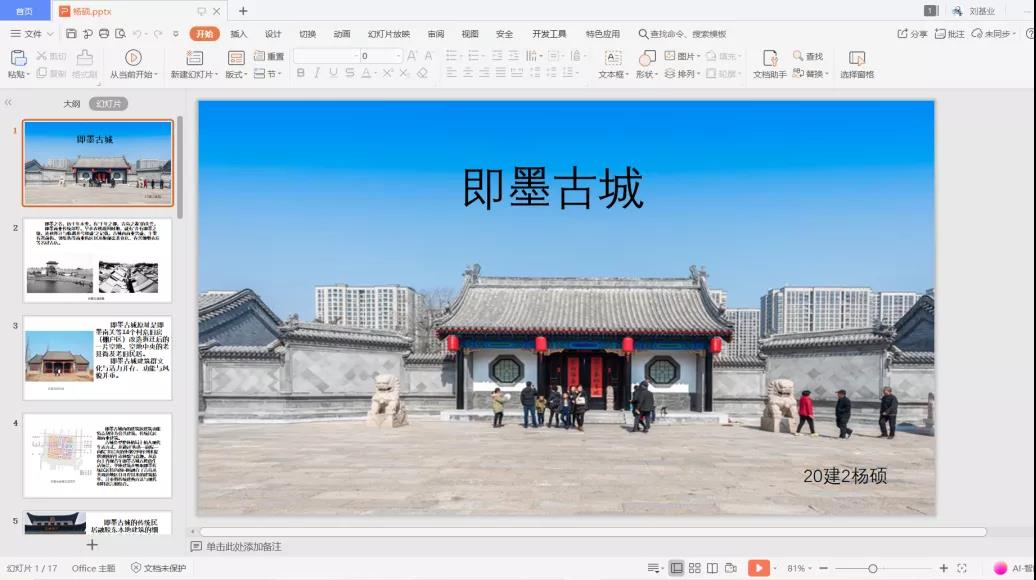Image resolution: width=1036 pixels, height=580 pixels.
Task: Switch sidebar to Outline (大纲) view
Action: [72, 104]
